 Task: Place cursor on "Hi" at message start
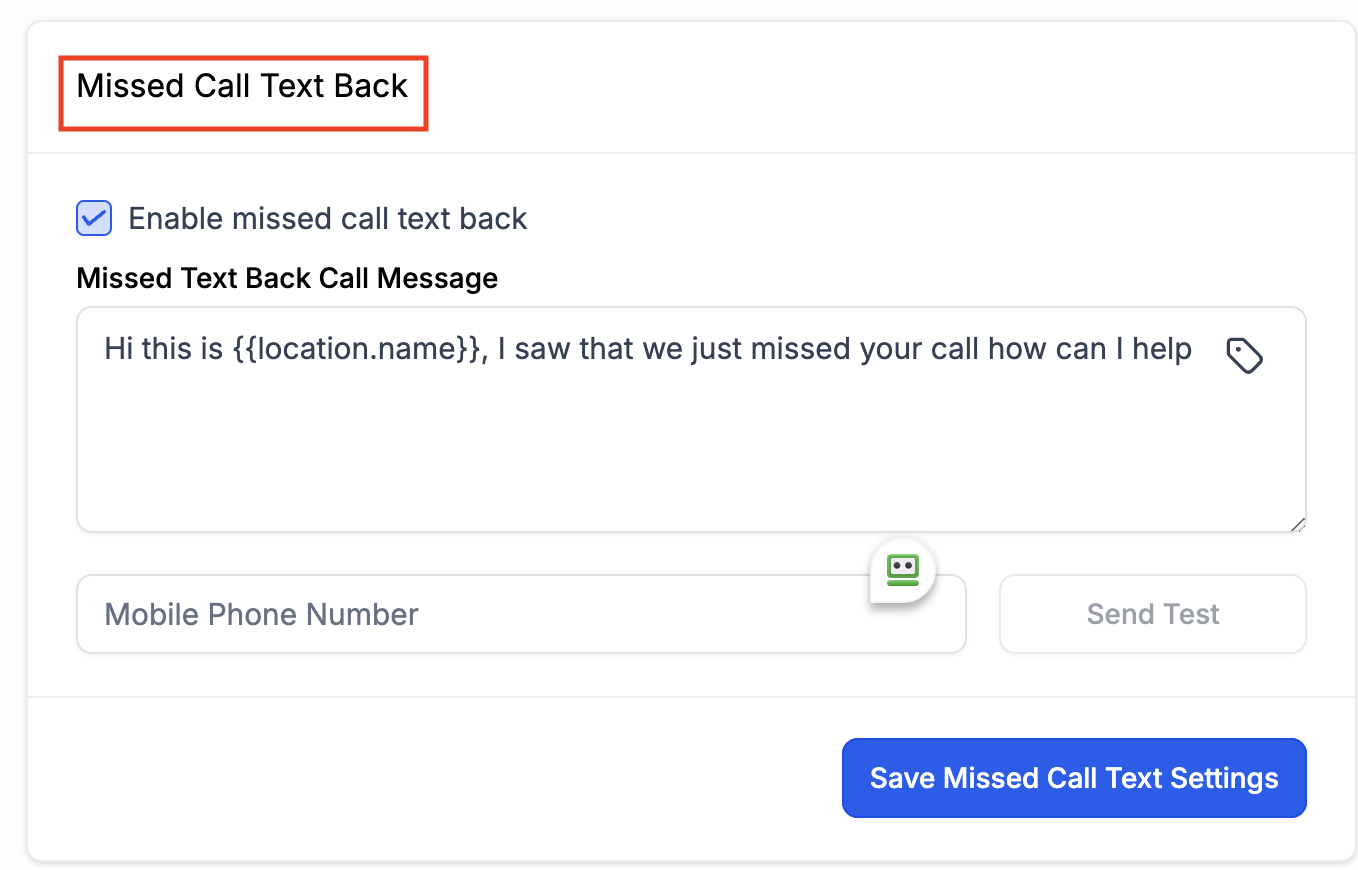point(117,349)
